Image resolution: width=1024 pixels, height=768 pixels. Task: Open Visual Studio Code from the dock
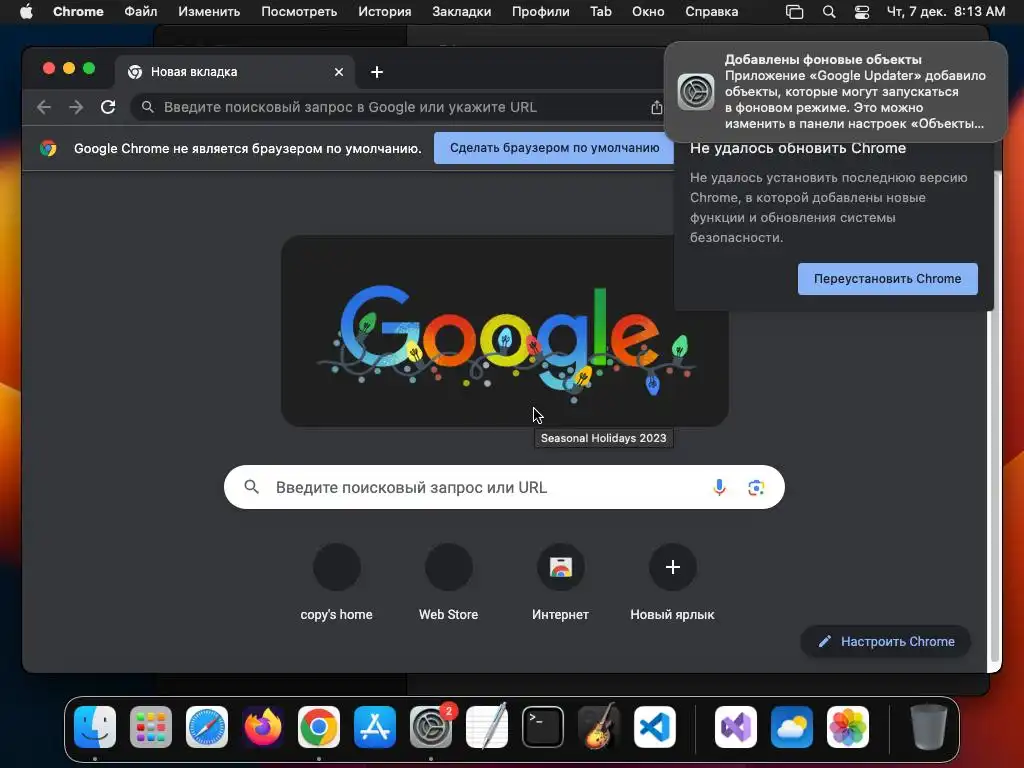(654, 727)
